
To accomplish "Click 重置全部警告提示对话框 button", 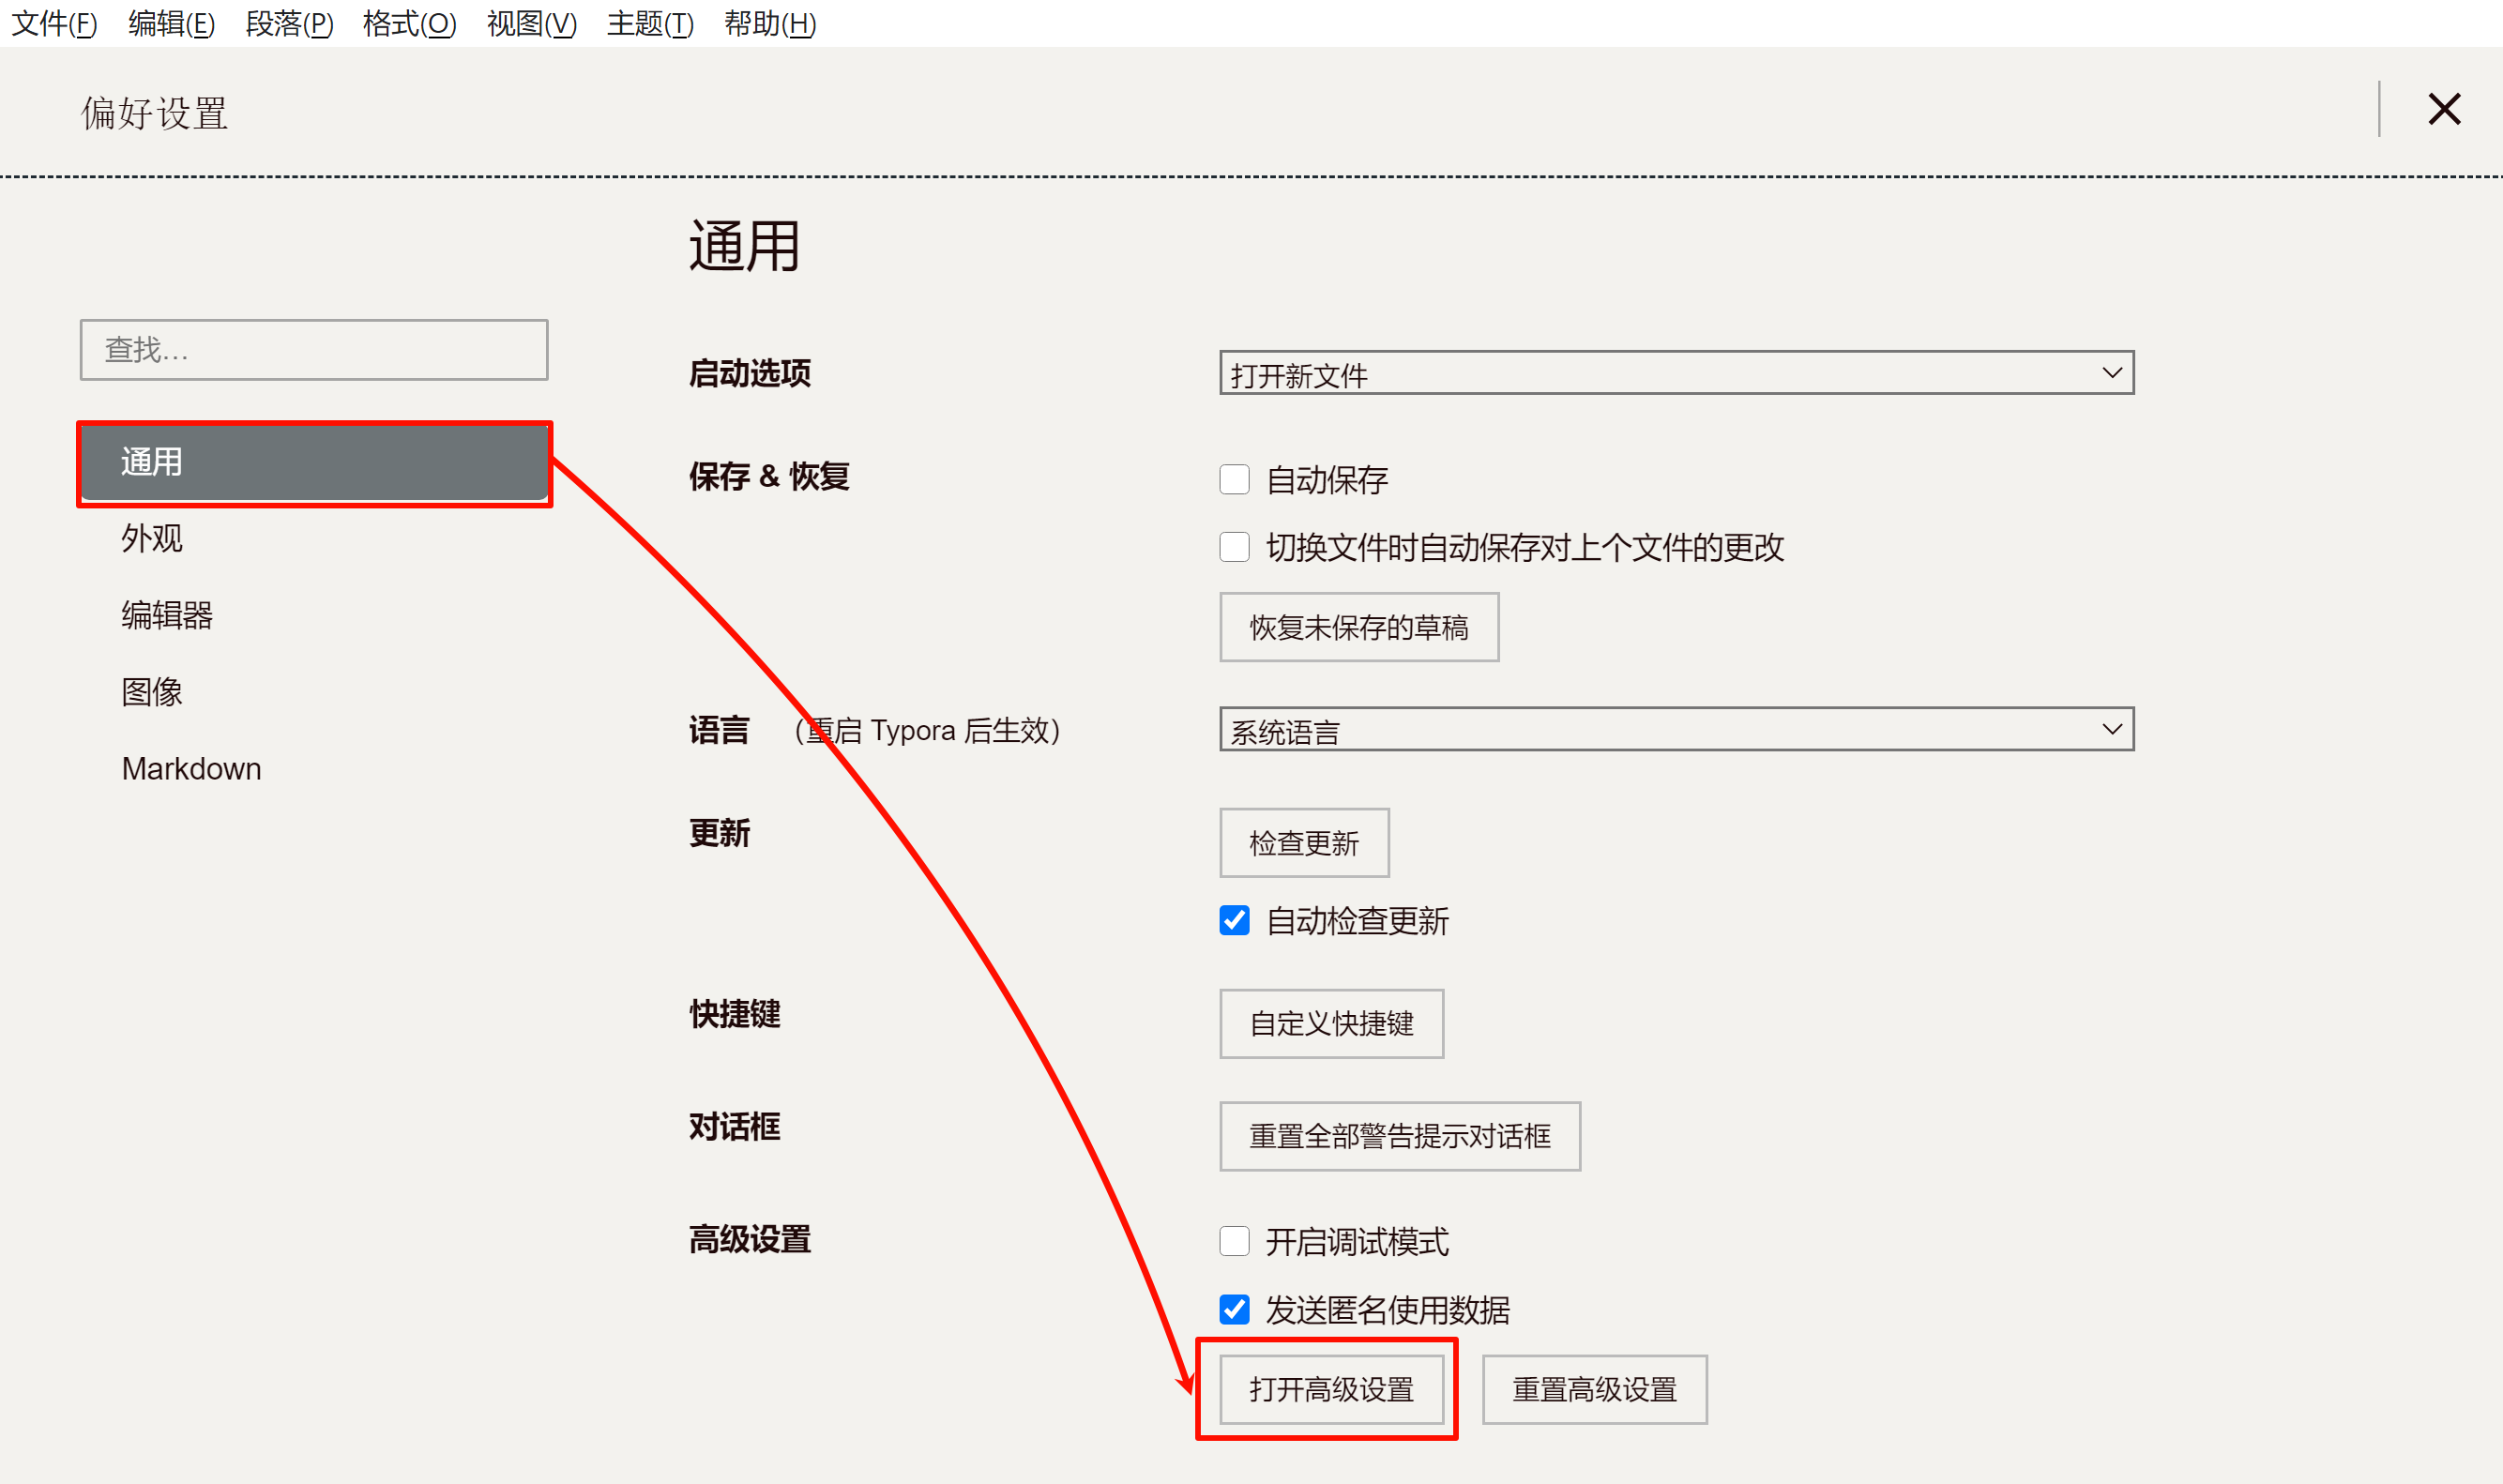I will [x=1399, y=1136].
